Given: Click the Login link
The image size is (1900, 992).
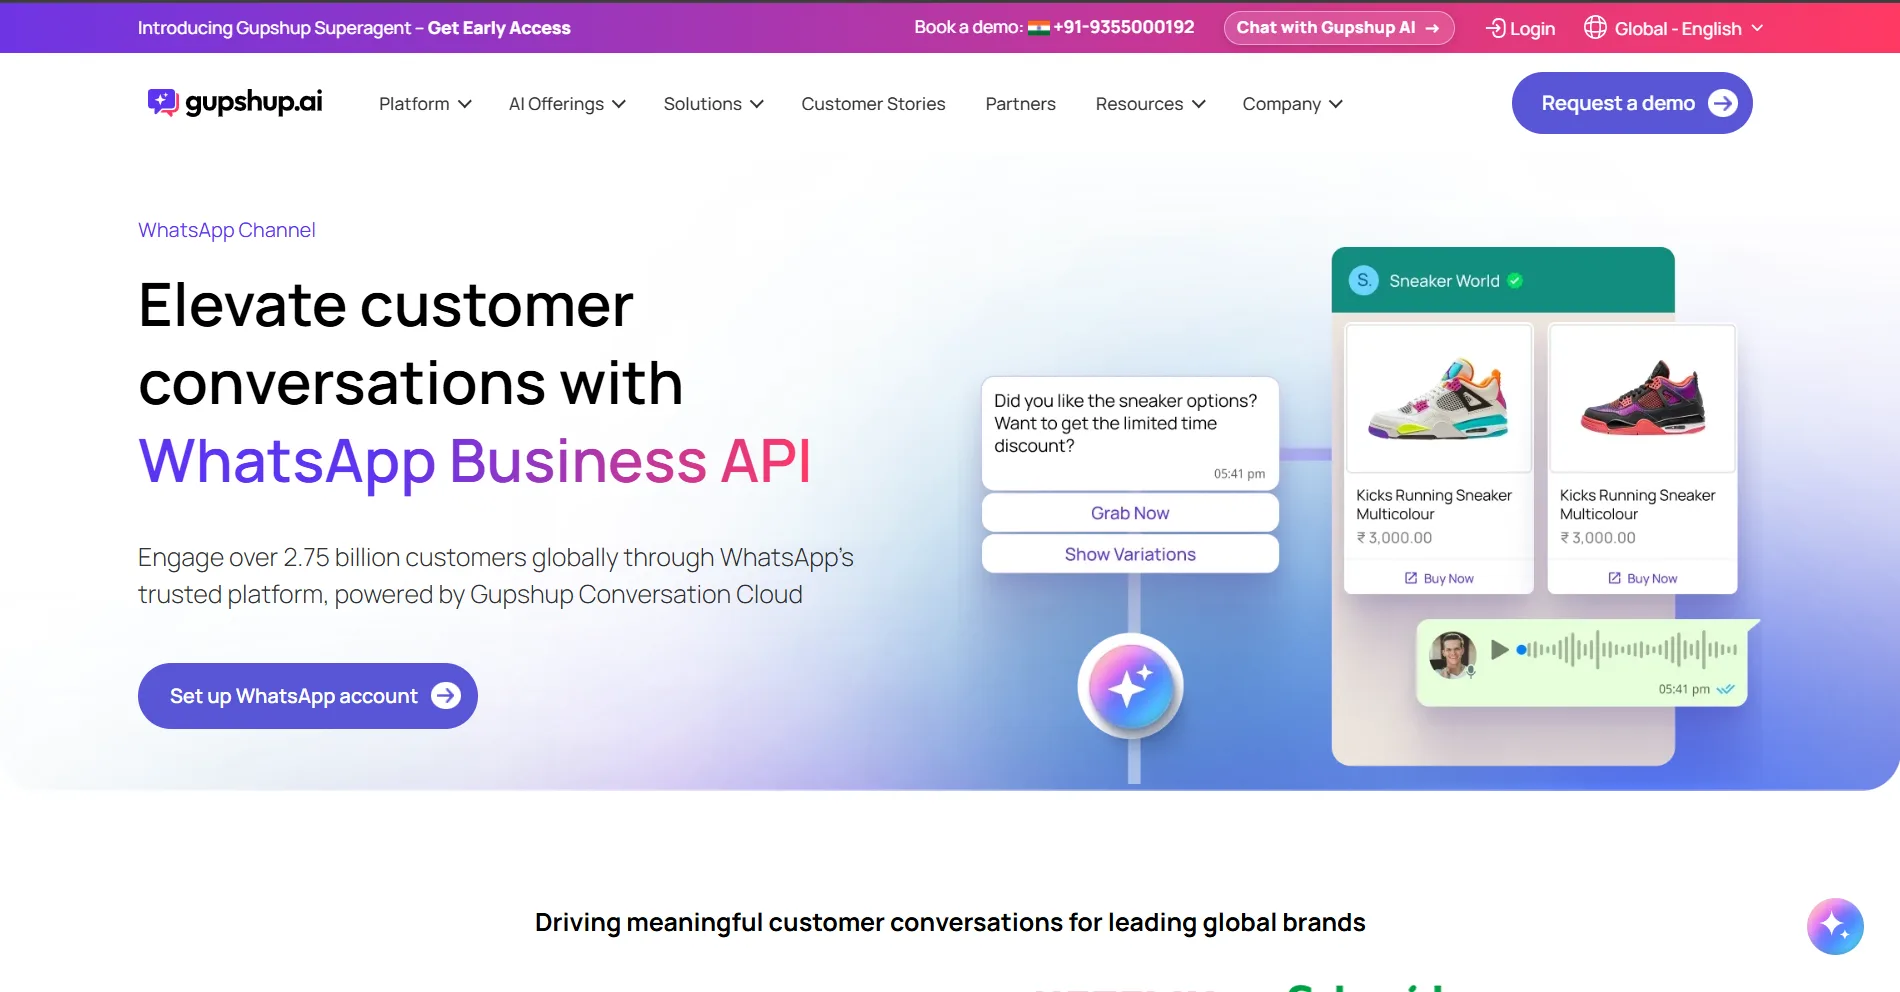Looking at the screenshot, I should (x=1521, y=28).
